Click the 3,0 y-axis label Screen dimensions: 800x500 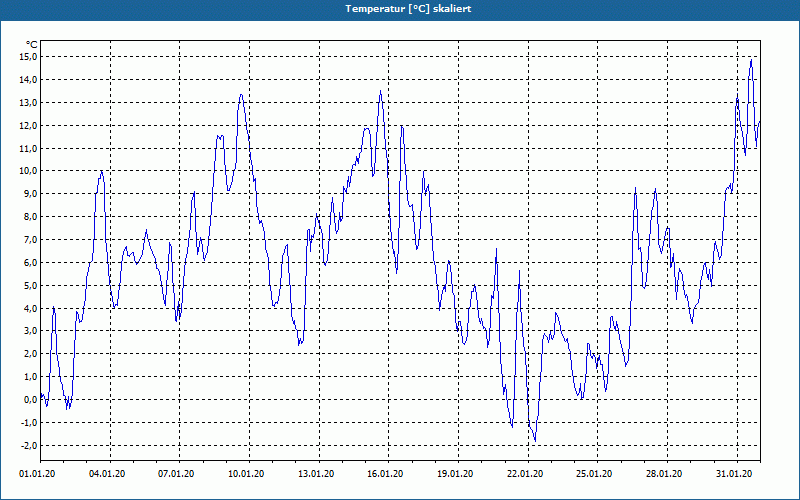pyautogui.click(x=31, y=331)
